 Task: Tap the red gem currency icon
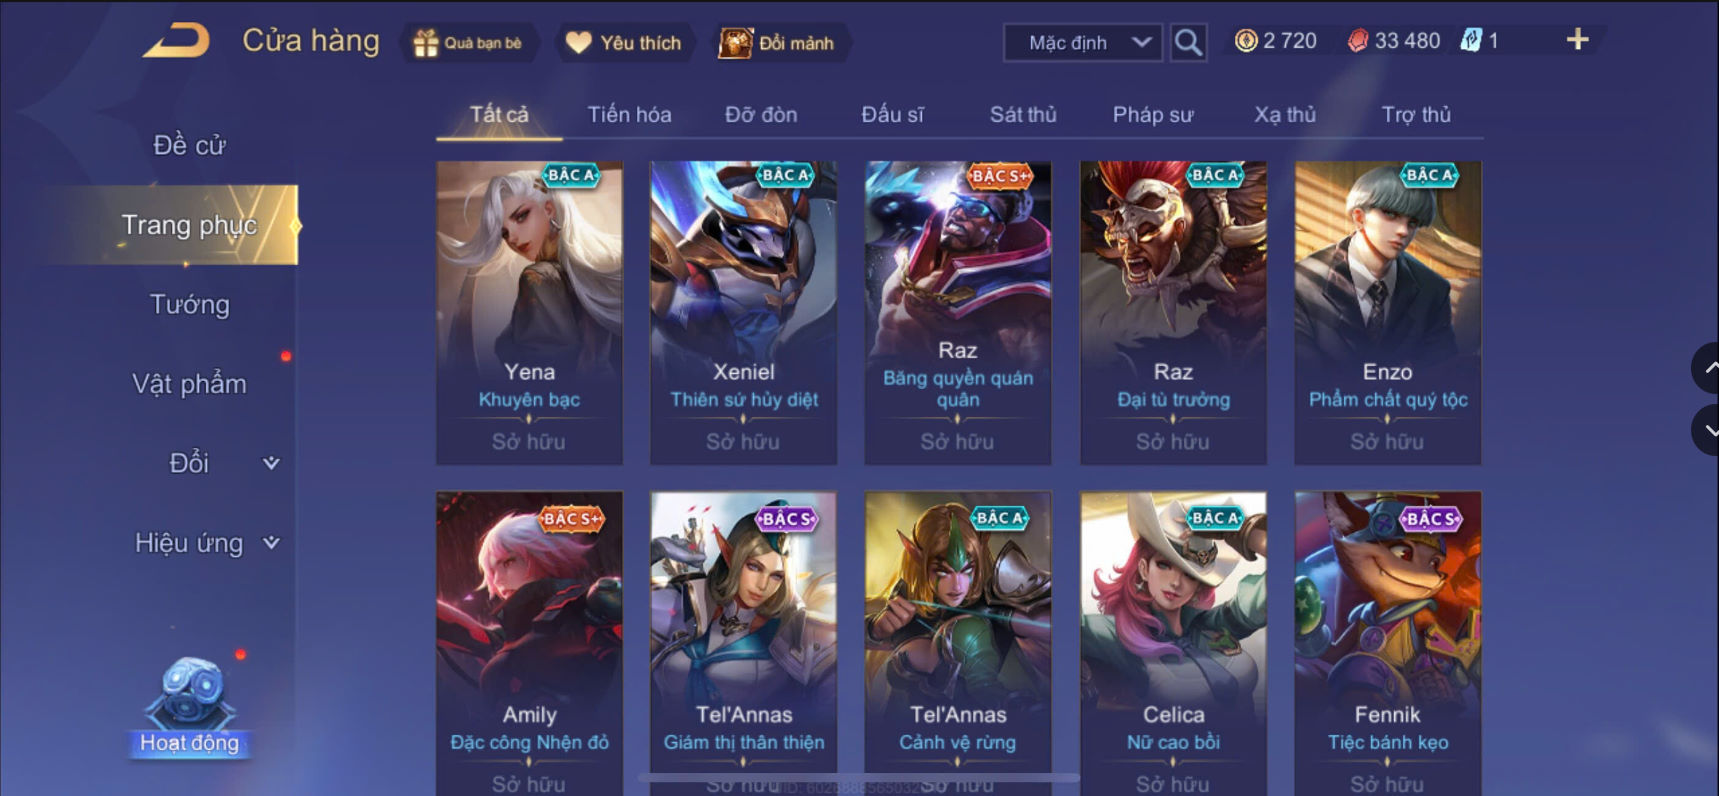1358,41
